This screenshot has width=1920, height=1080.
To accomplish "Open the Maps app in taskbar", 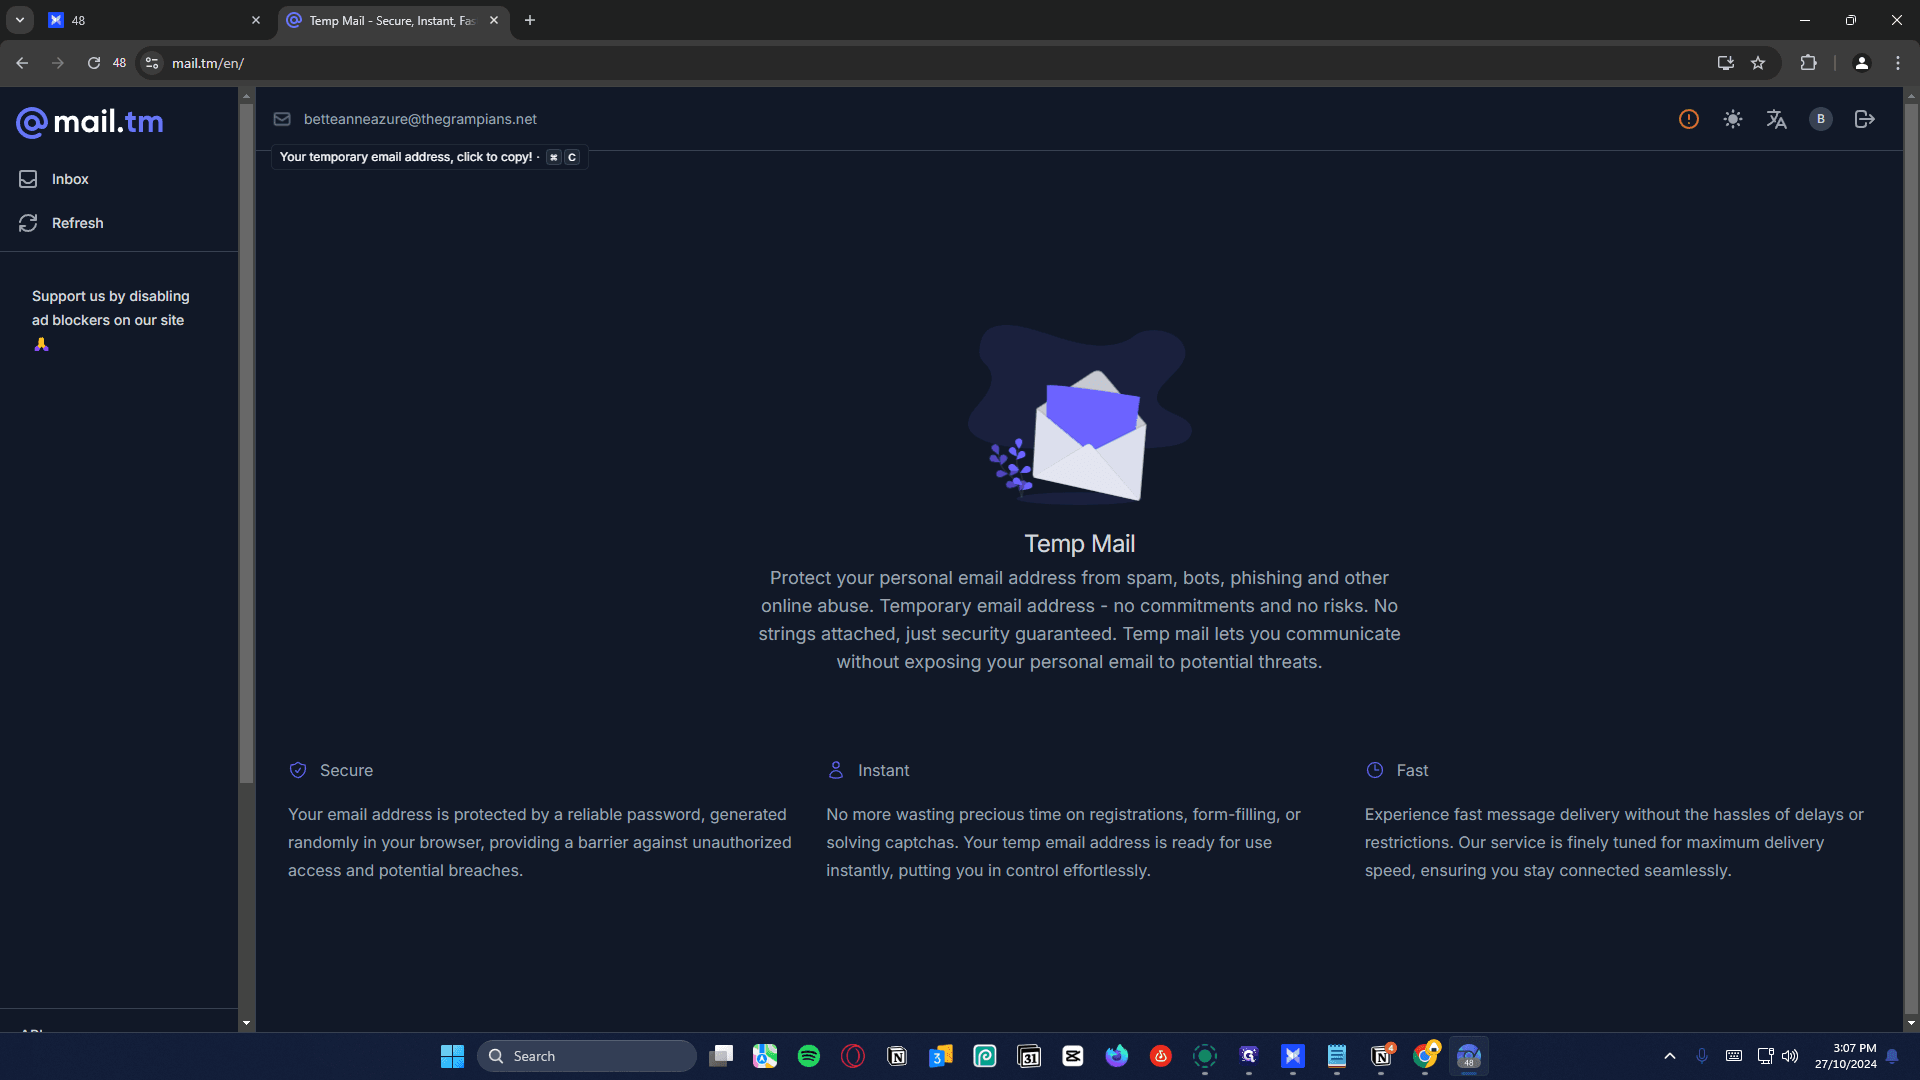I will tap(765, 1056).
